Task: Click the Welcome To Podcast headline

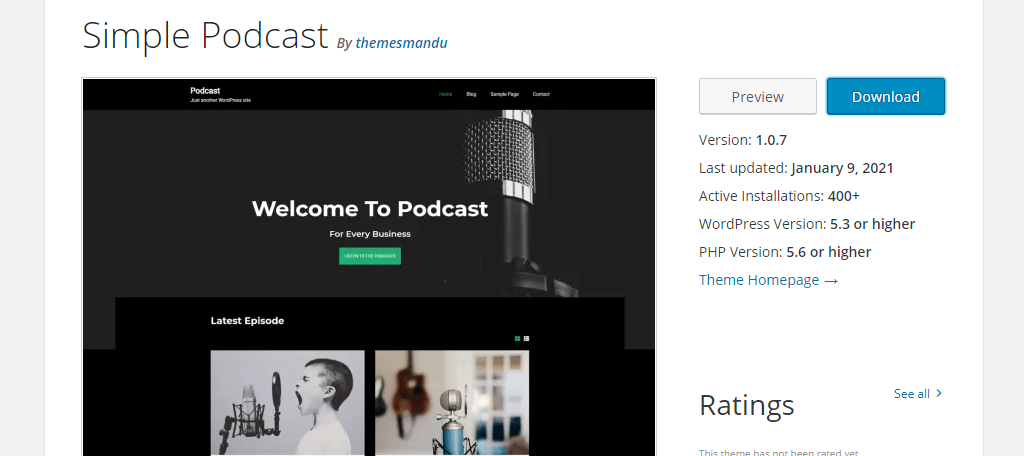Action: coord(370,208)
